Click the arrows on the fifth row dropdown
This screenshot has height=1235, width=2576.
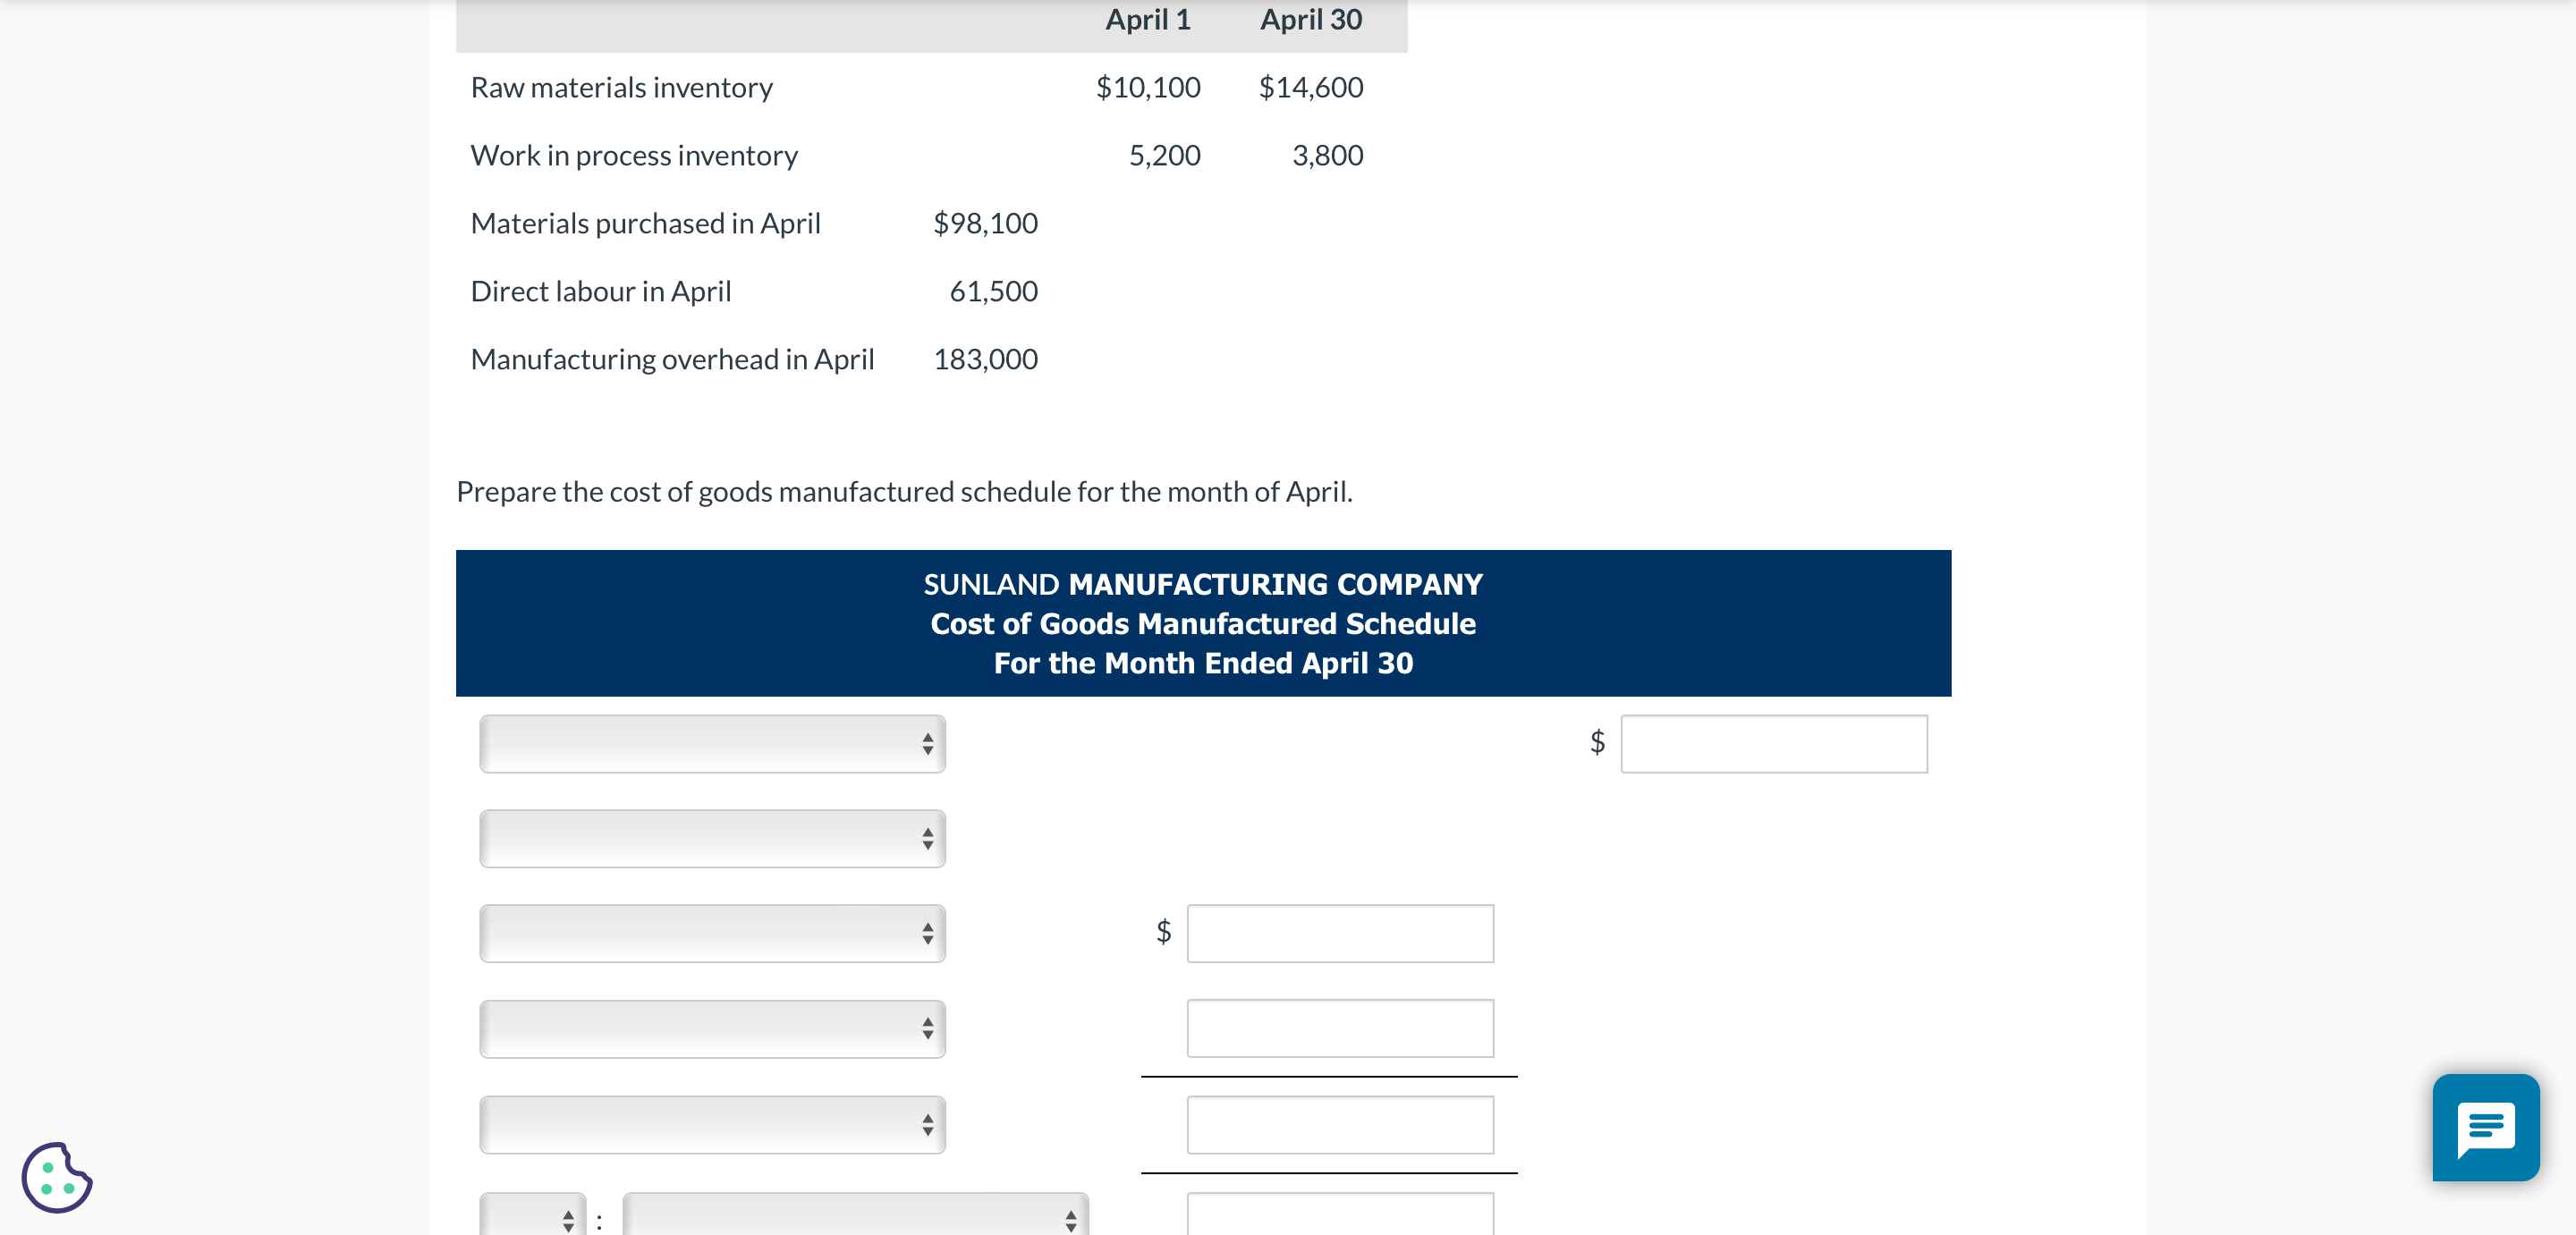click(x=928, y=1124)
